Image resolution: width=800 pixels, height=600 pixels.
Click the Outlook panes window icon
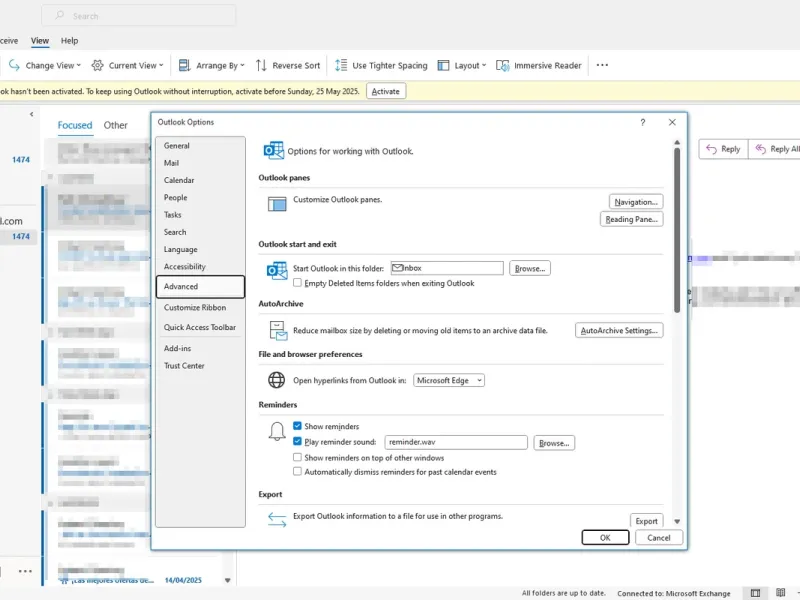coord(277,204)
